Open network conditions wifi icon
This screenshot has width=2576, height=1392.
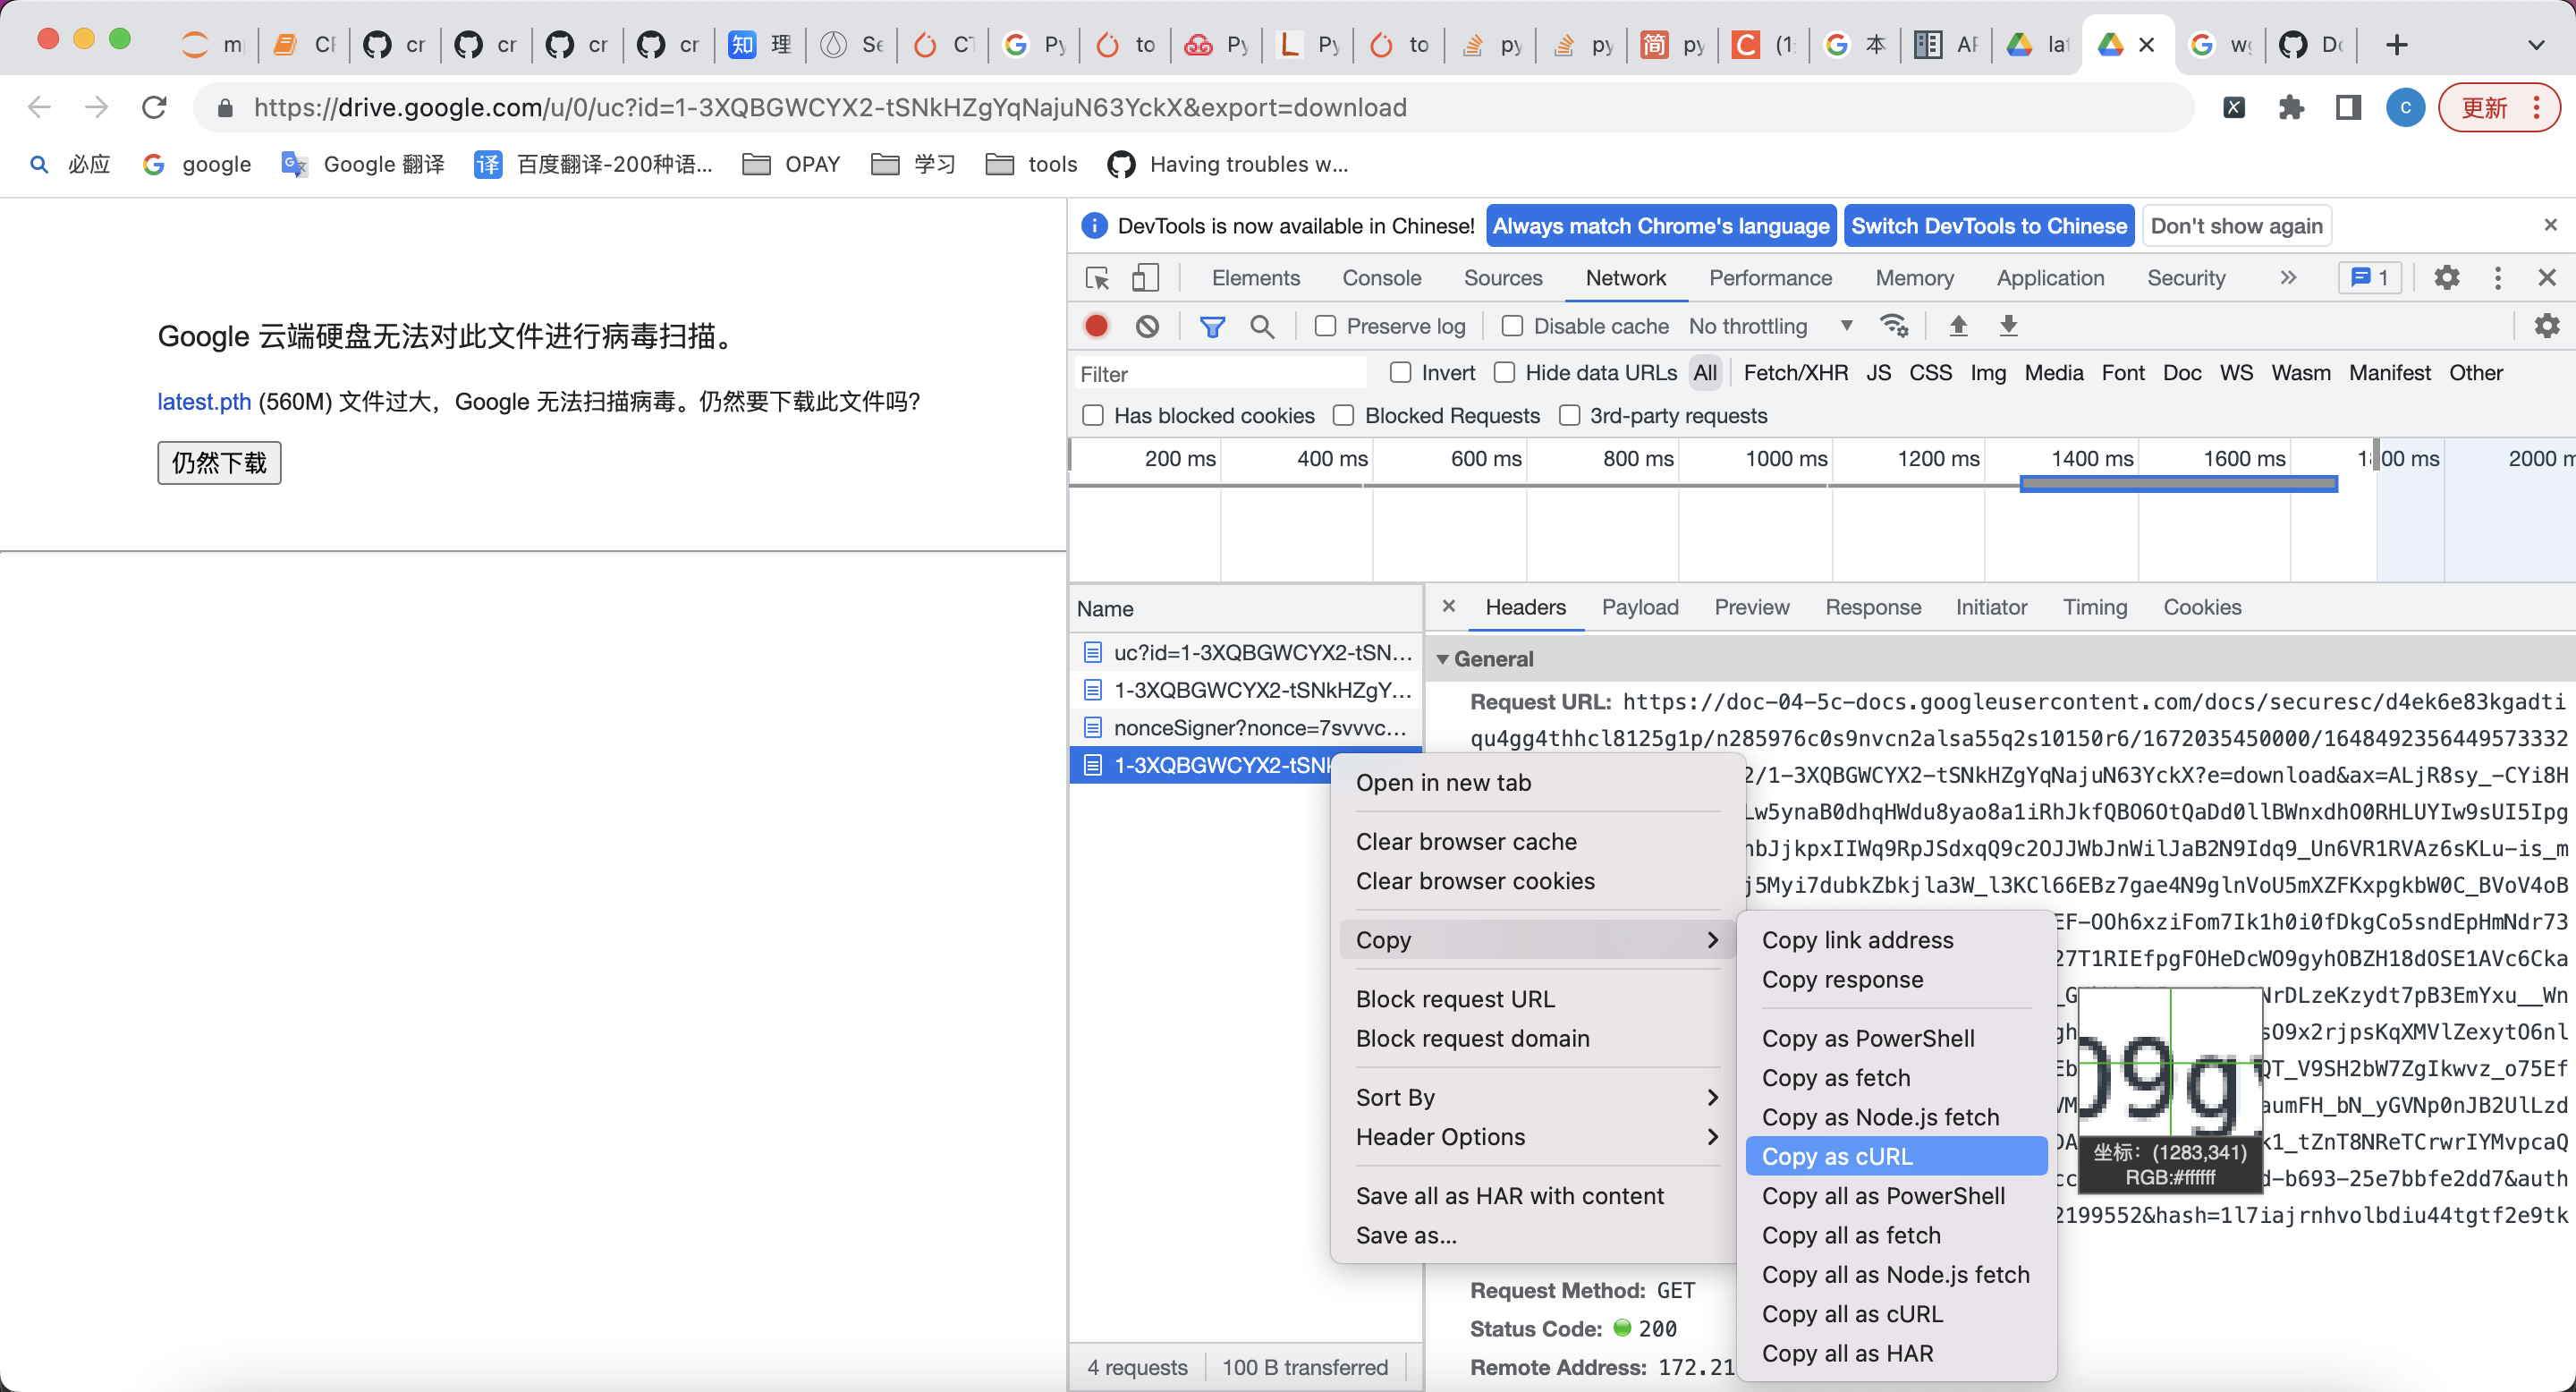tap(1892, 326)
